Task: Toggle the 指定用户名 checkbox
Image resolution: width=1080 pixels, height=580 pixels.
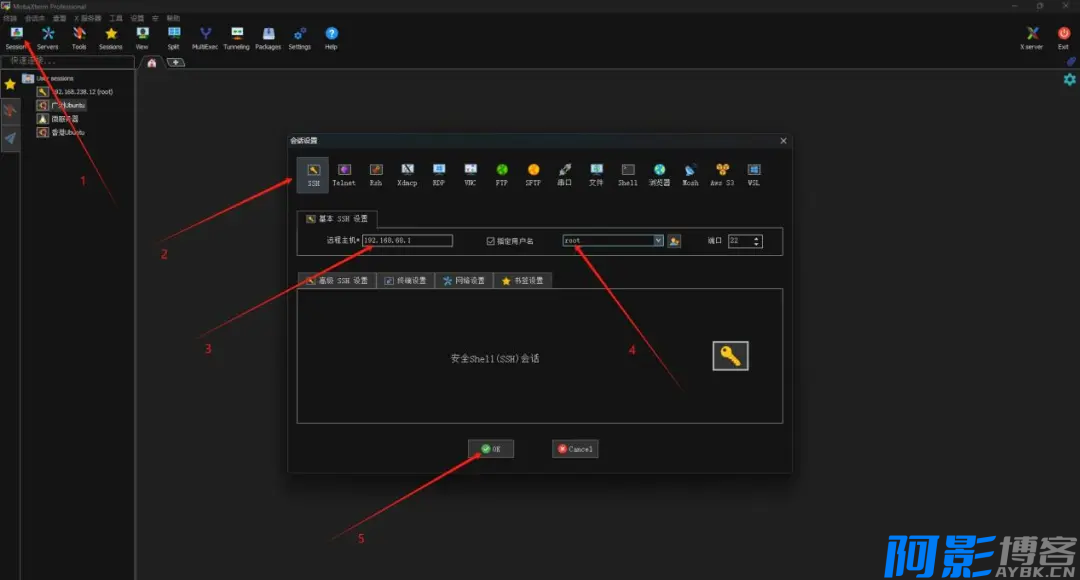Action: (x=490, y=241)
